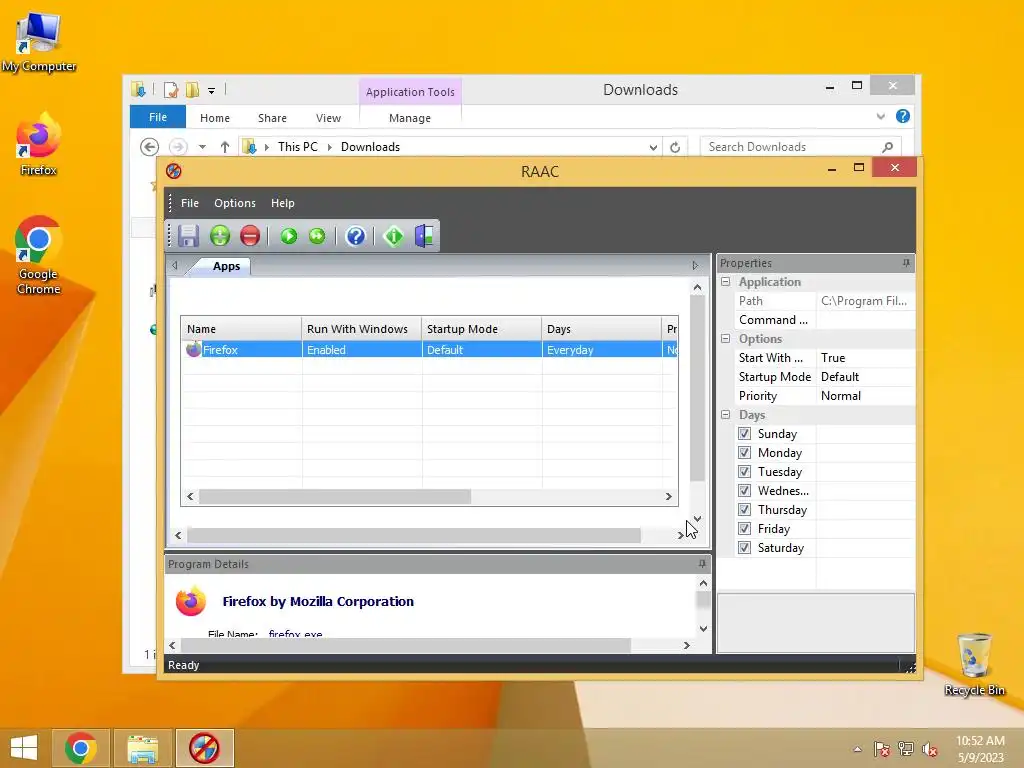The height and width of the screenshot is (768, 1024).
Task: Click tab scroll right arrow in RAAC
Action: tap(695, 265)
